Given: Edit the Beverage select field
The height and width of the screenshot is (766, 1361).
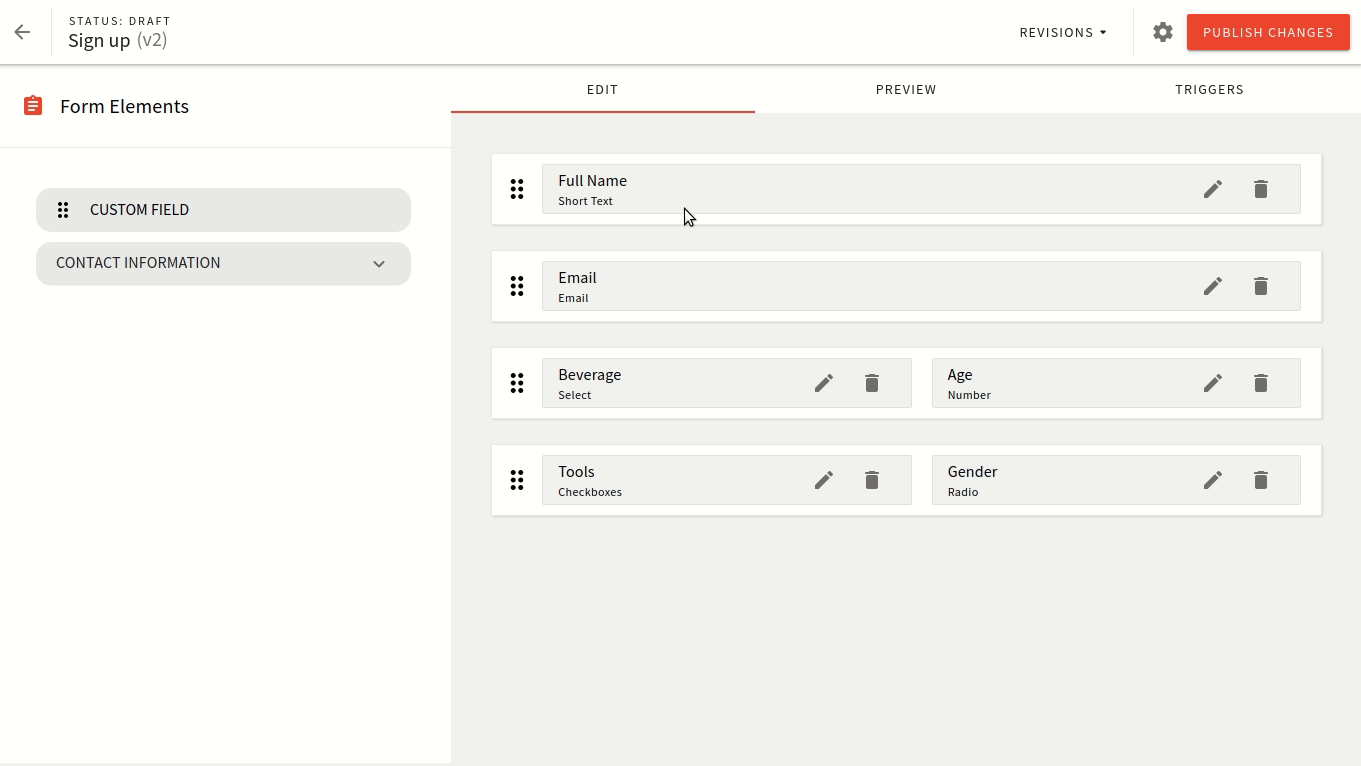Looking at the screenshot, I should 823,382.
